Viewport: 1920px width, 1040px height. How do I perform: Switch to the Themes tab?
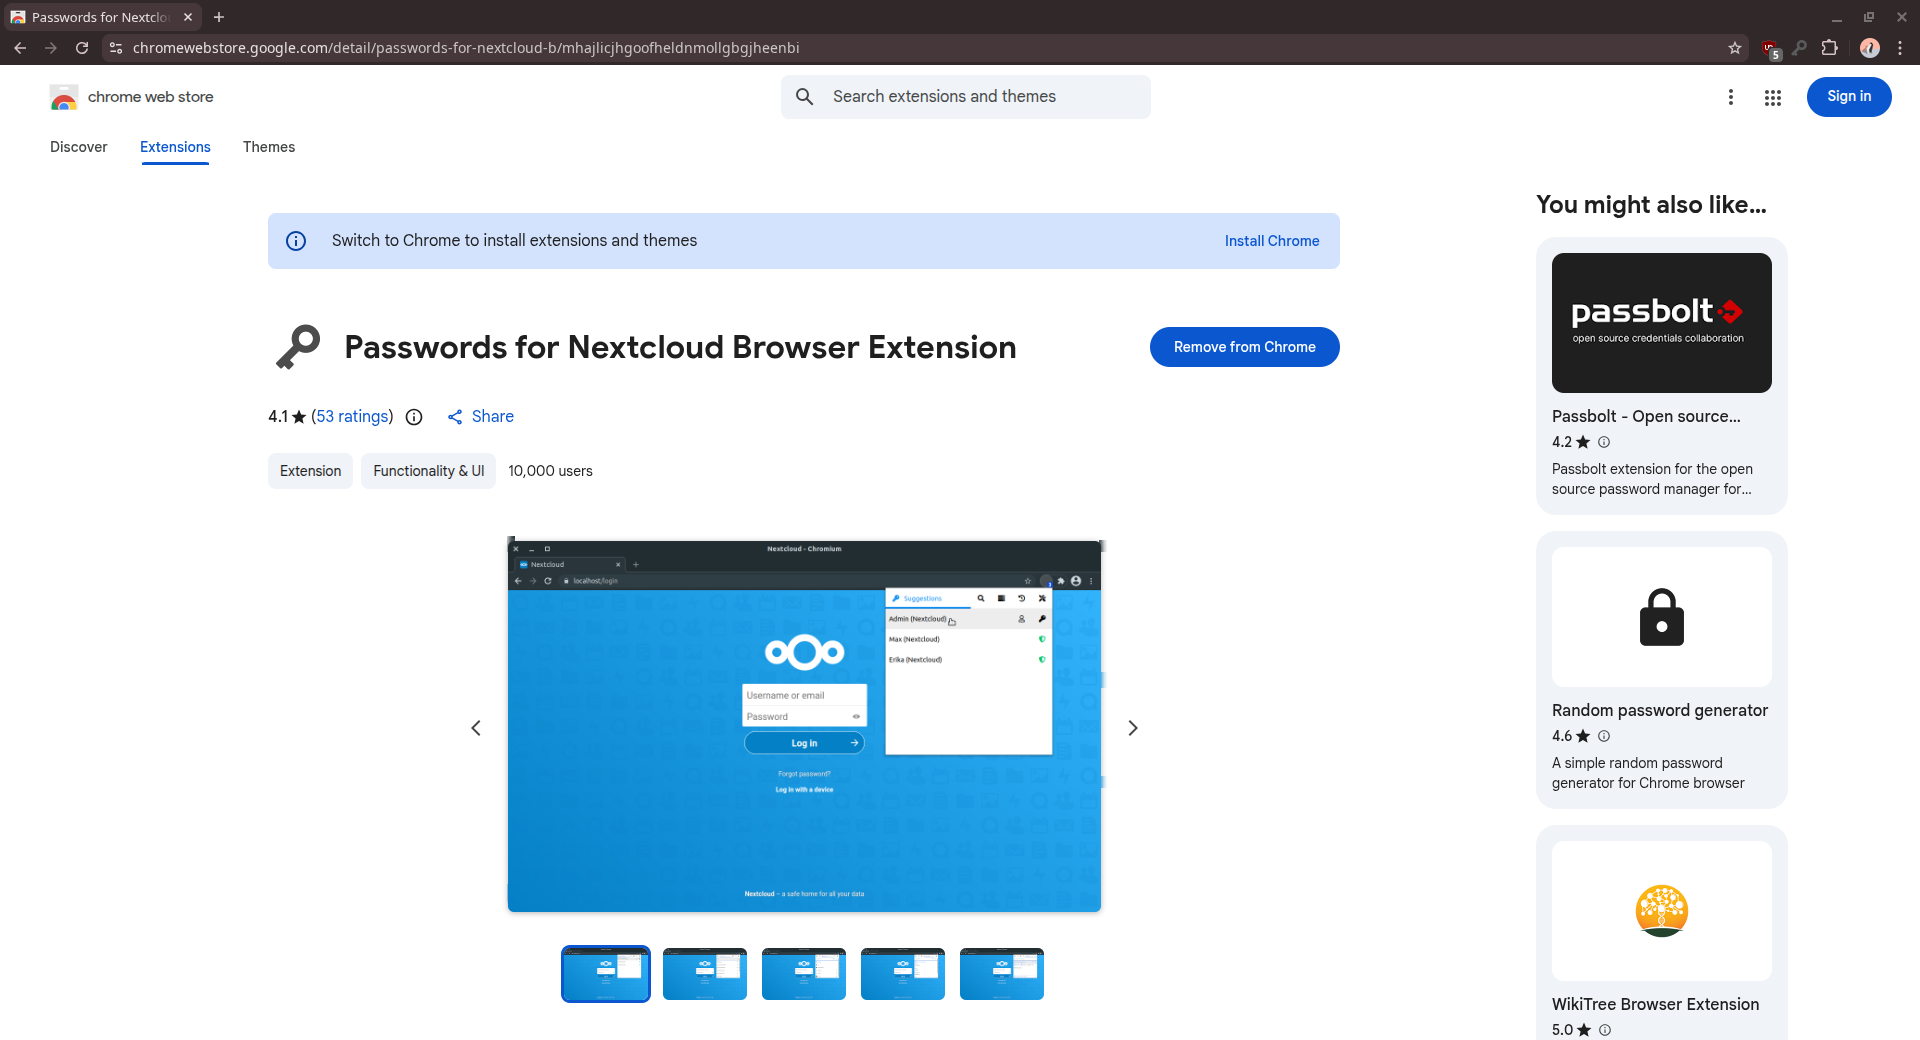coord(269,147)
